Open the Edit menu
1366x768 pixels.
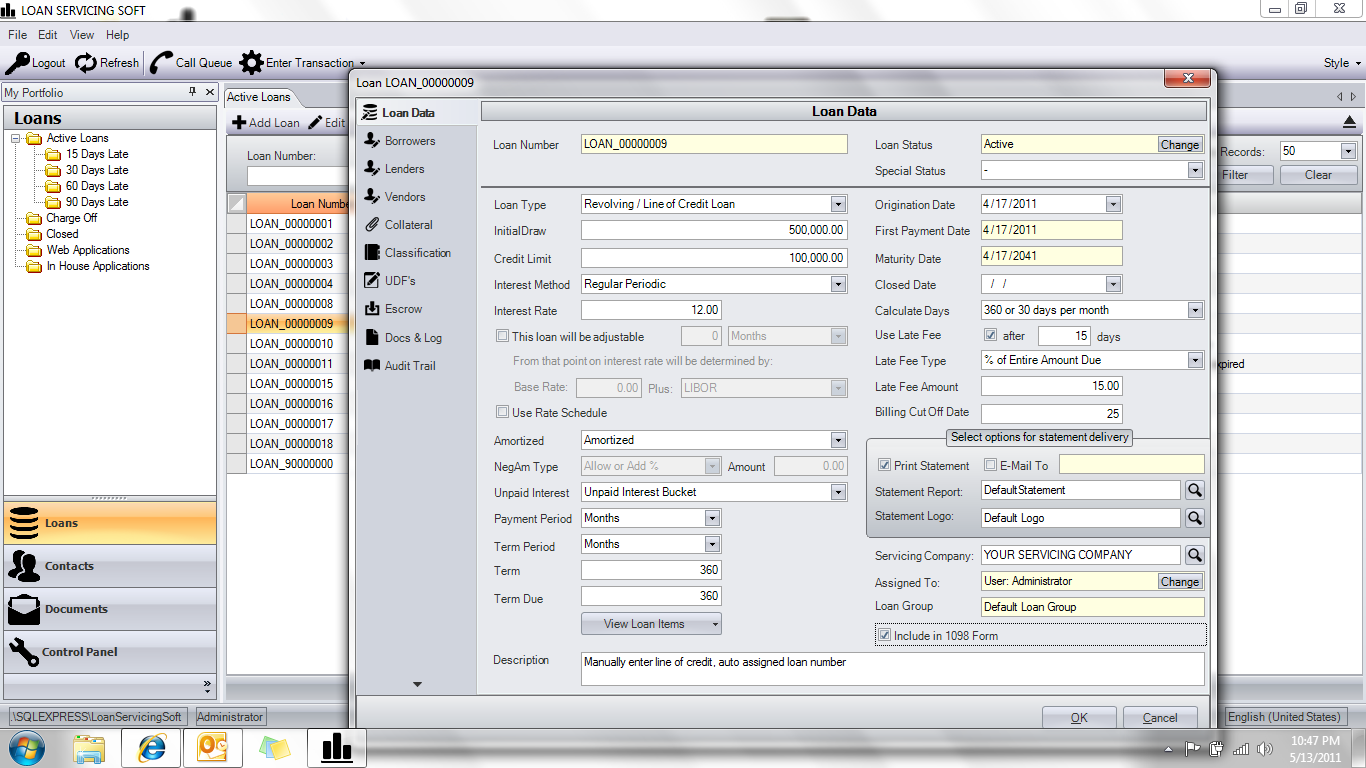point(48,35)
